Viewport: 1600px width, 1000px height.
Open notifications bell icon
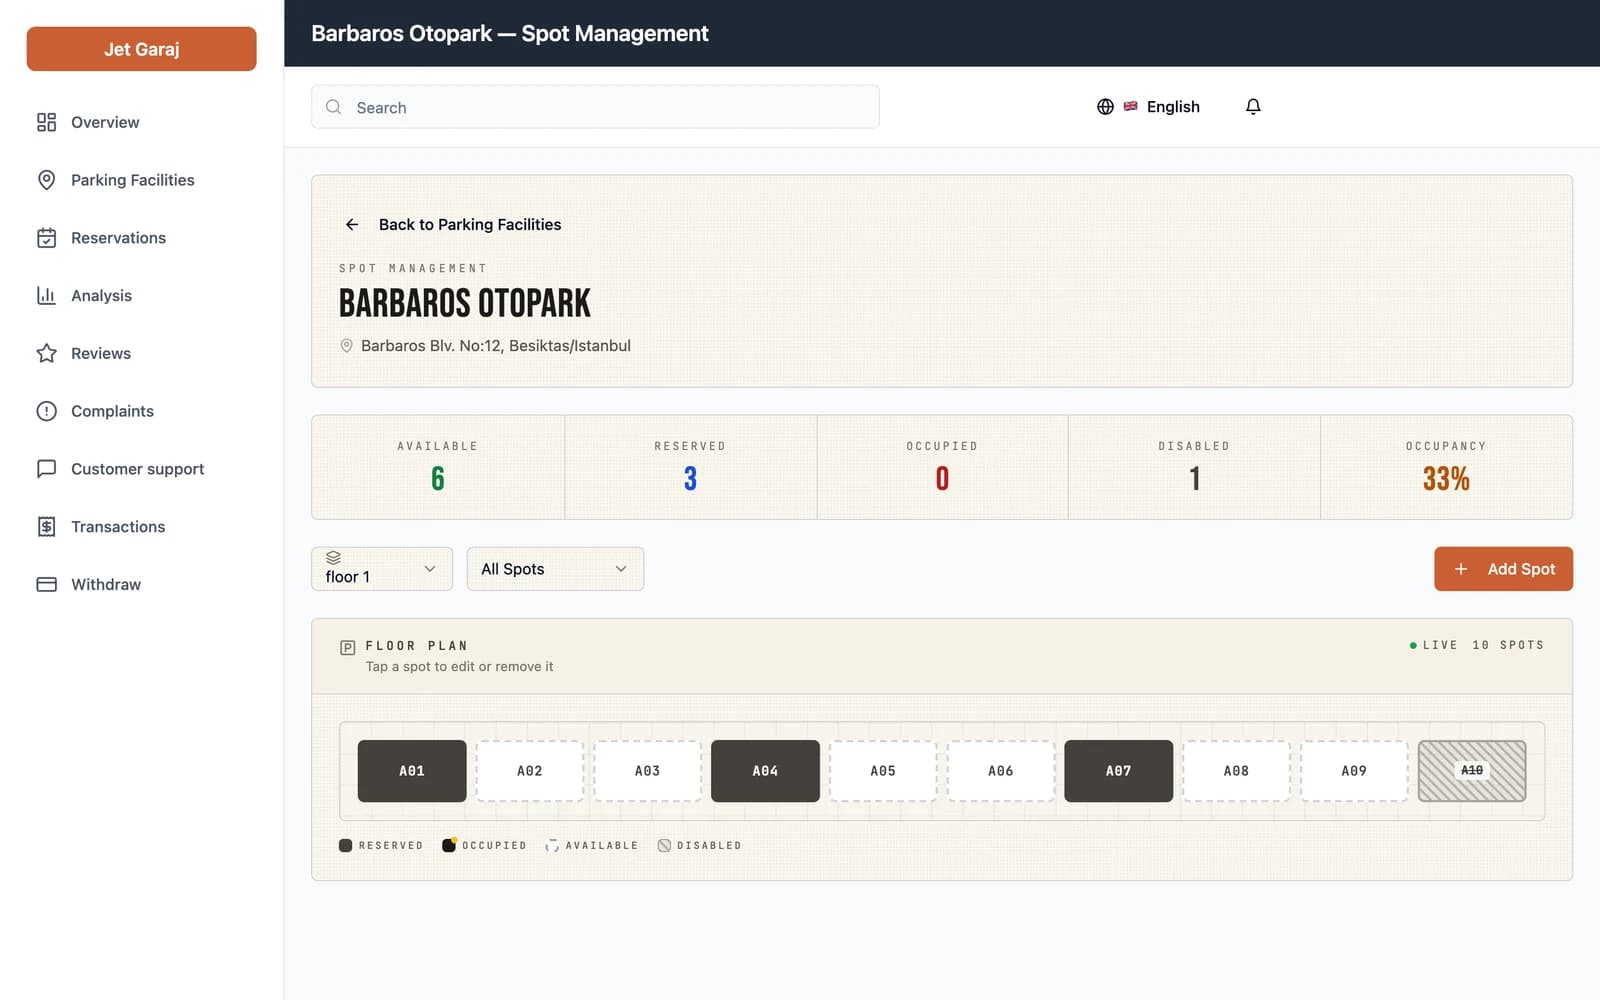click(x=1253, y=106)
